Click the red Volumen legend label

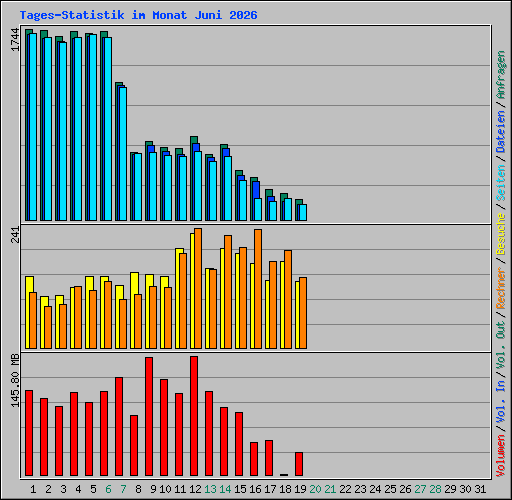pos(501,455)
